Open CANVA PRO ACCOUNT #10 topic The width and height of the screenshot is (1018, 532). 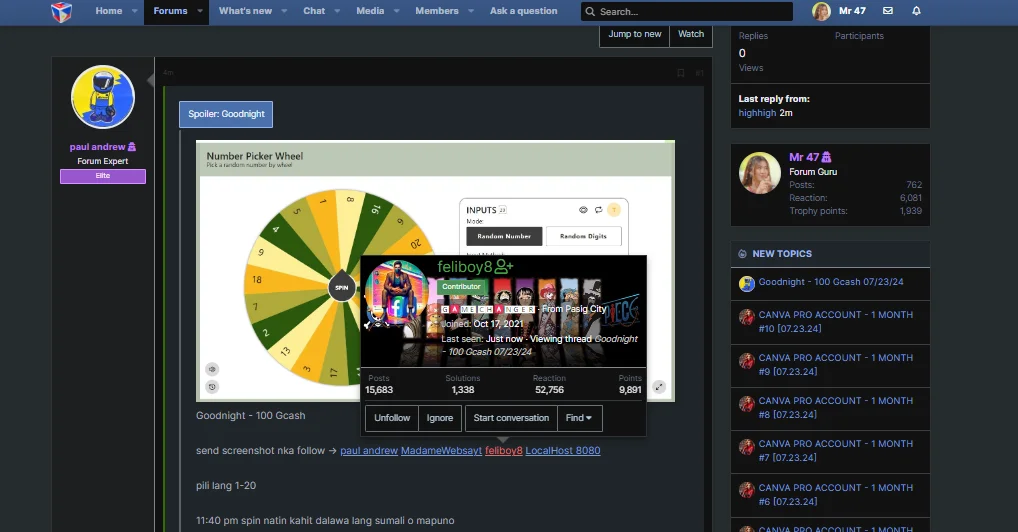click(836, 322)
